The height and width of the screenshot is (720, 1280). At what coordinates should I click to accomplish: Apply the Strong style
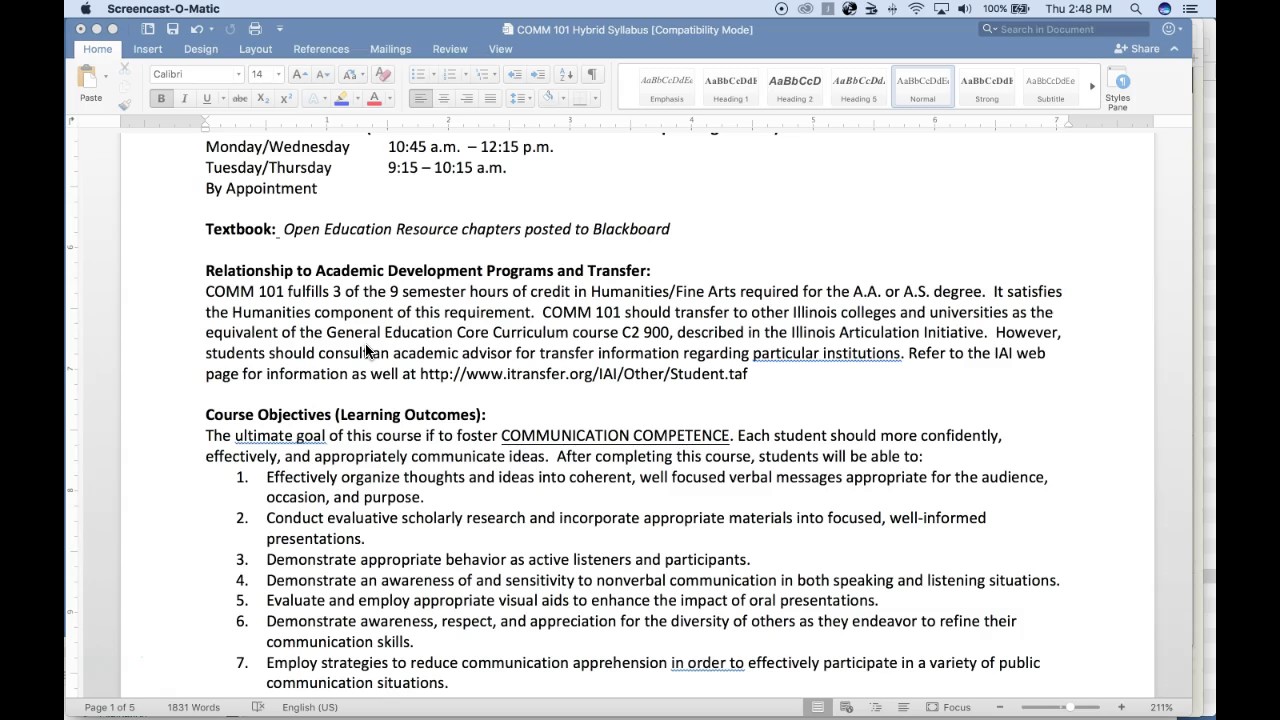[x=987, y=87]
